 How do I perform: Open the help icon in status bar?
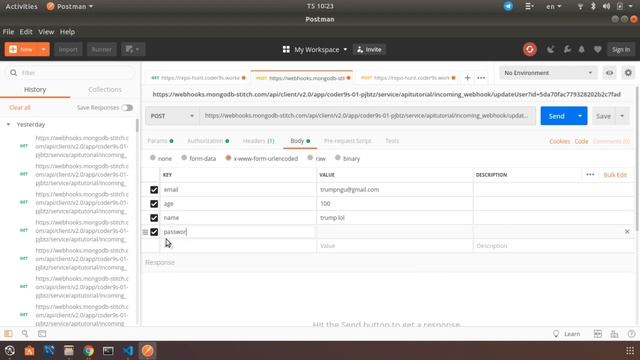click(631, 334)
